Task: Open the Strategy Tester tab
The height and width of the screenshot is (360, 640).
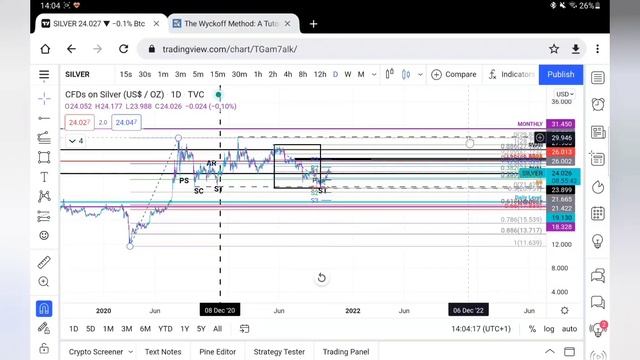Action: pyautogui.click(x=279, y=352)
